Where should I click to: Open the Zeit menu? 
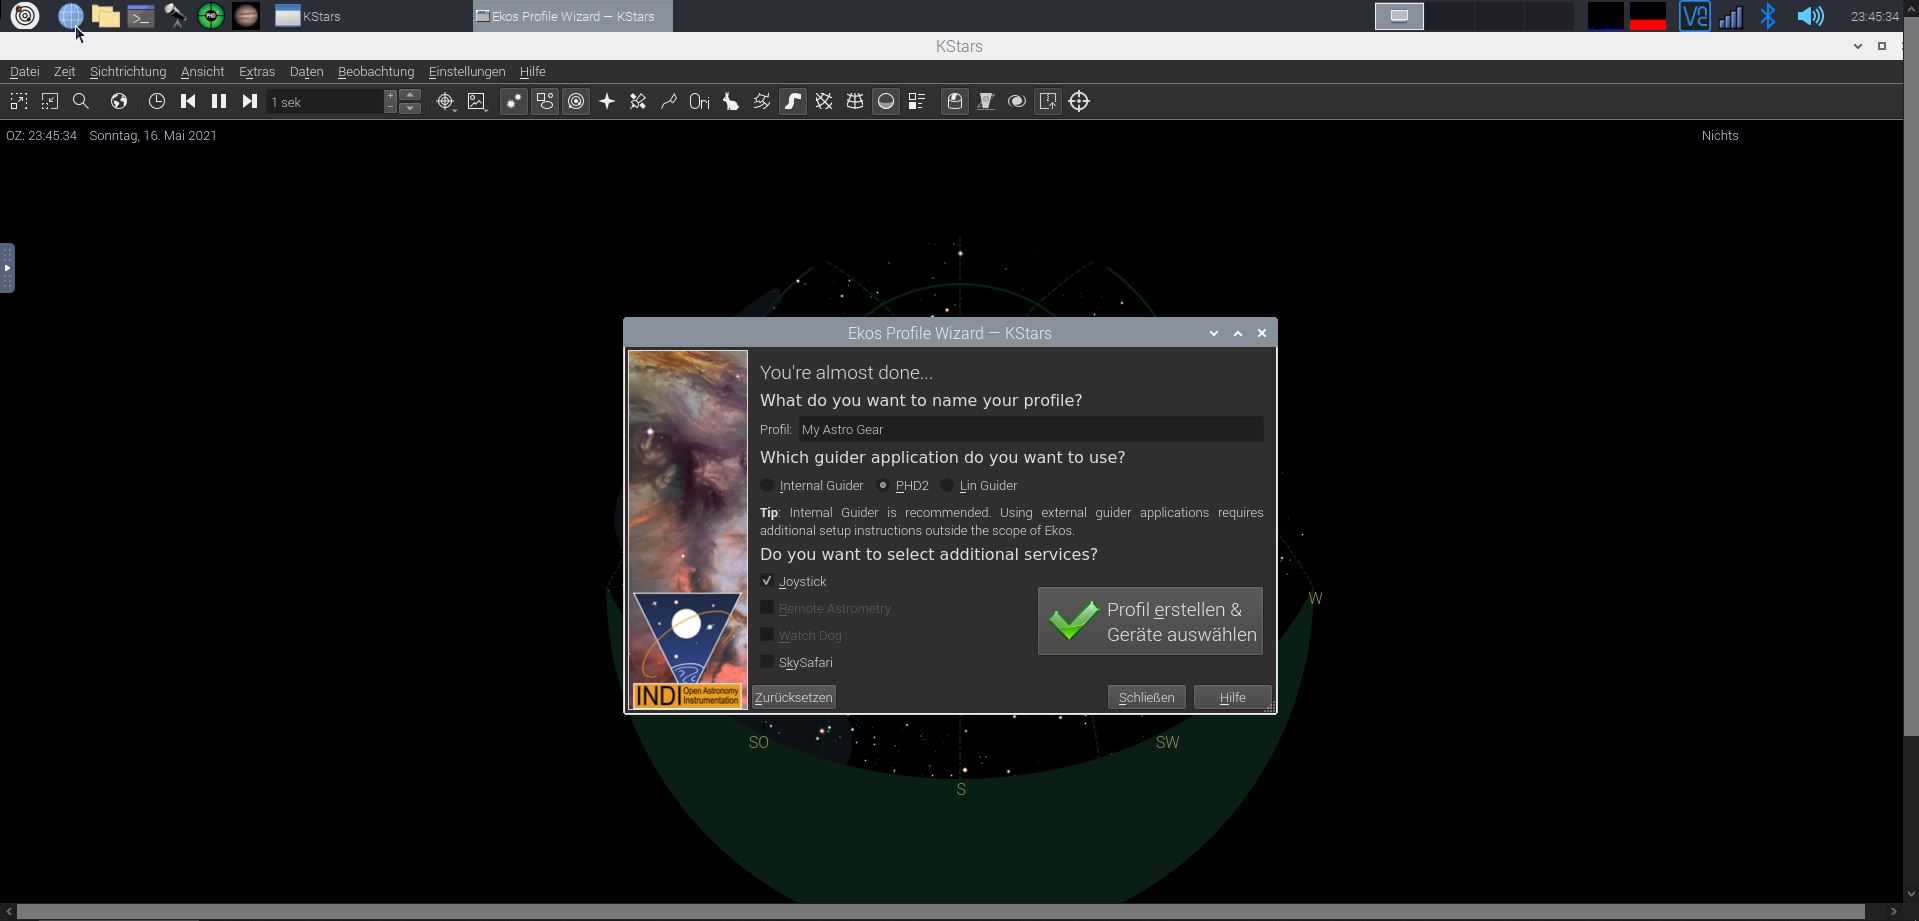(x=64, y=72)
